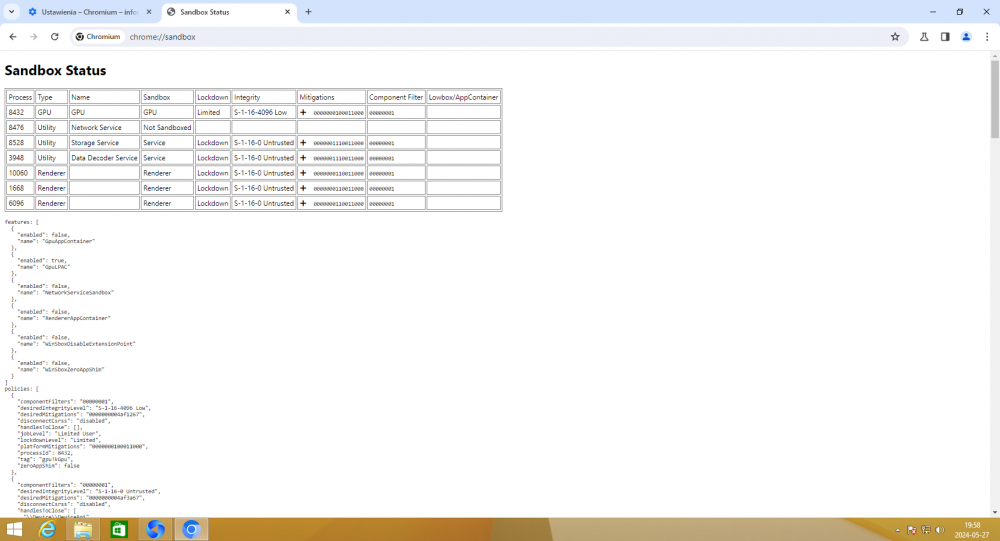Open the network tray icon
Screen dimensions: 1000x541
pos(926,530)
